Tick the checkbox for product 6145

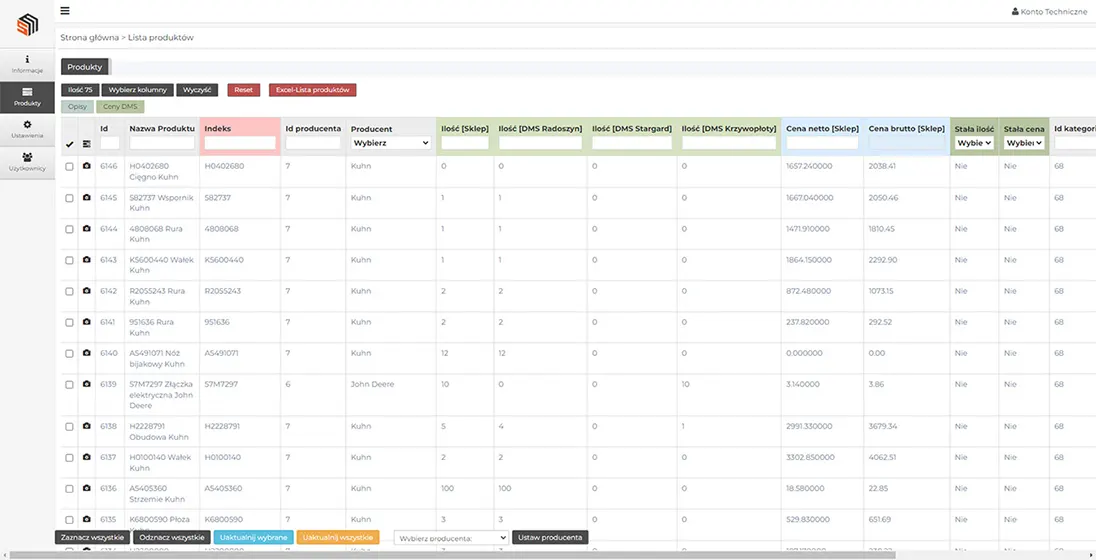tap(69, 198)
